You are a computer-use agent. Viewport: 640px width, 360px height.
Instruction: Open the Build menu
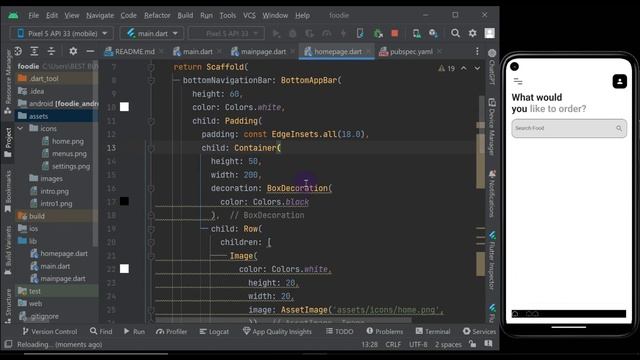click(185, 15)
